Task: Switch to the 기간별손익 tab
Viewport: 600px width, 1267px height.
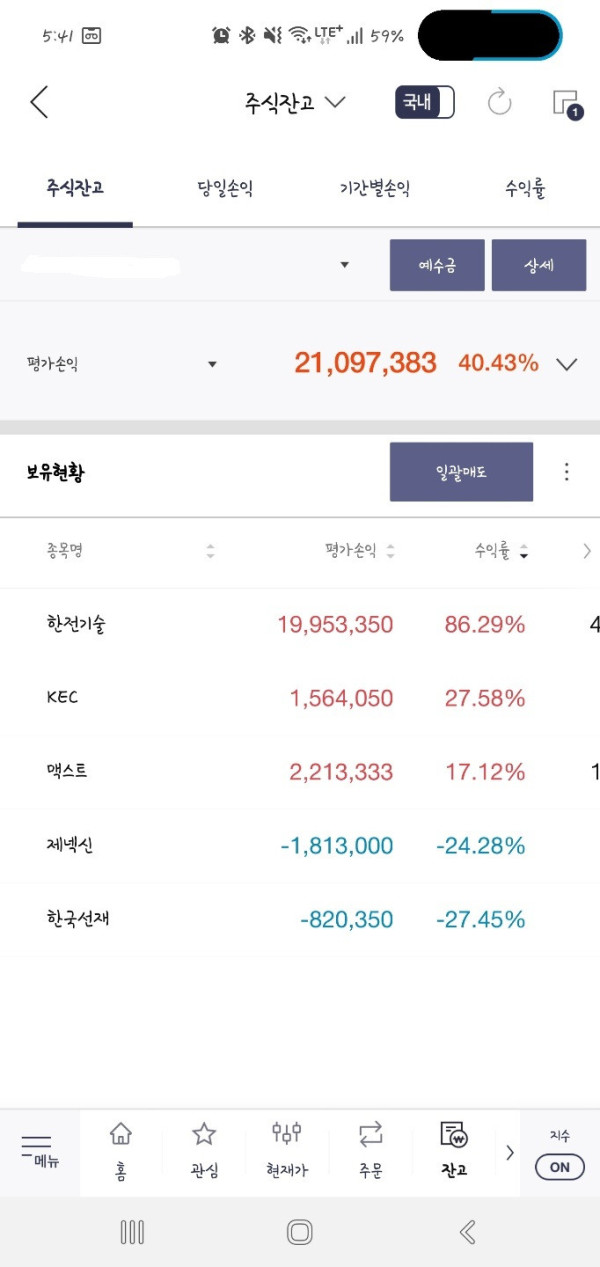Action: point(375,189)
